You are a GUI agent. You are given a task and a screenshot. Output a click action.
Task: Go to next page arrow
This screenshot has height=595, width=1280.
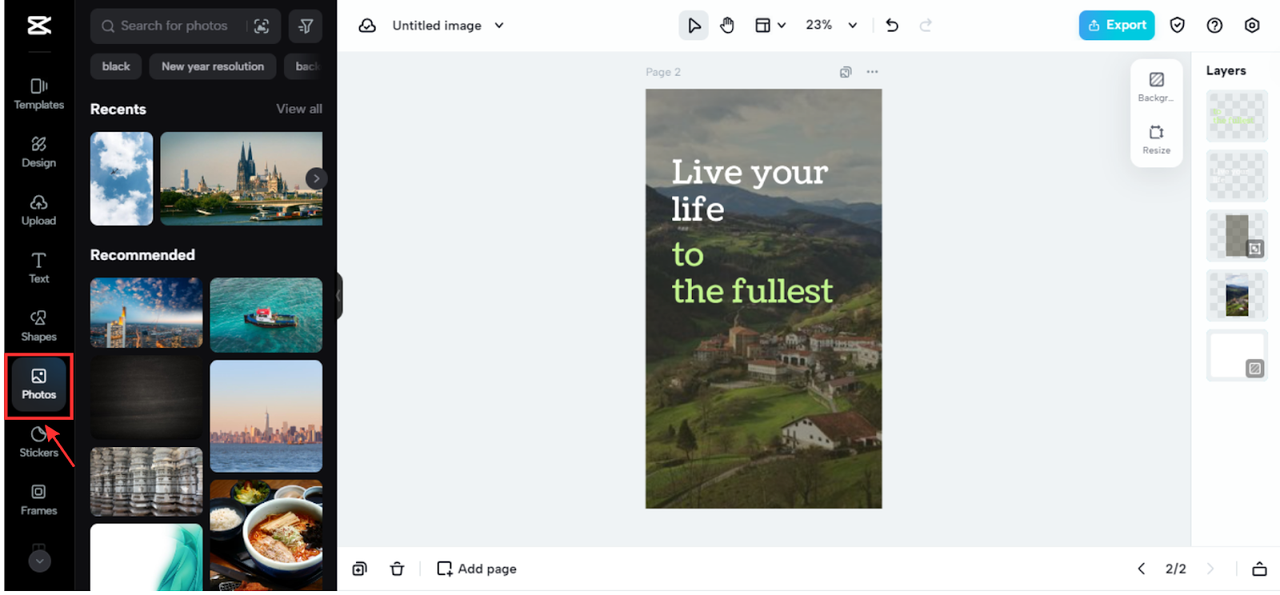pyautogui.click(x=1210, y=569)
